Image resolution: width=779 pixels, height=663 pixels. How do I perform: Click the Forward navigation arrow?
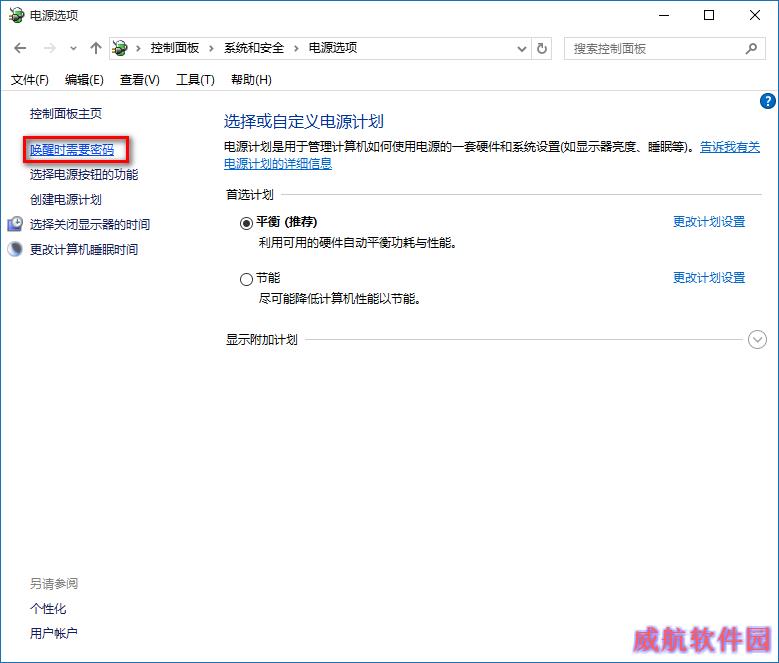point(50,48)
